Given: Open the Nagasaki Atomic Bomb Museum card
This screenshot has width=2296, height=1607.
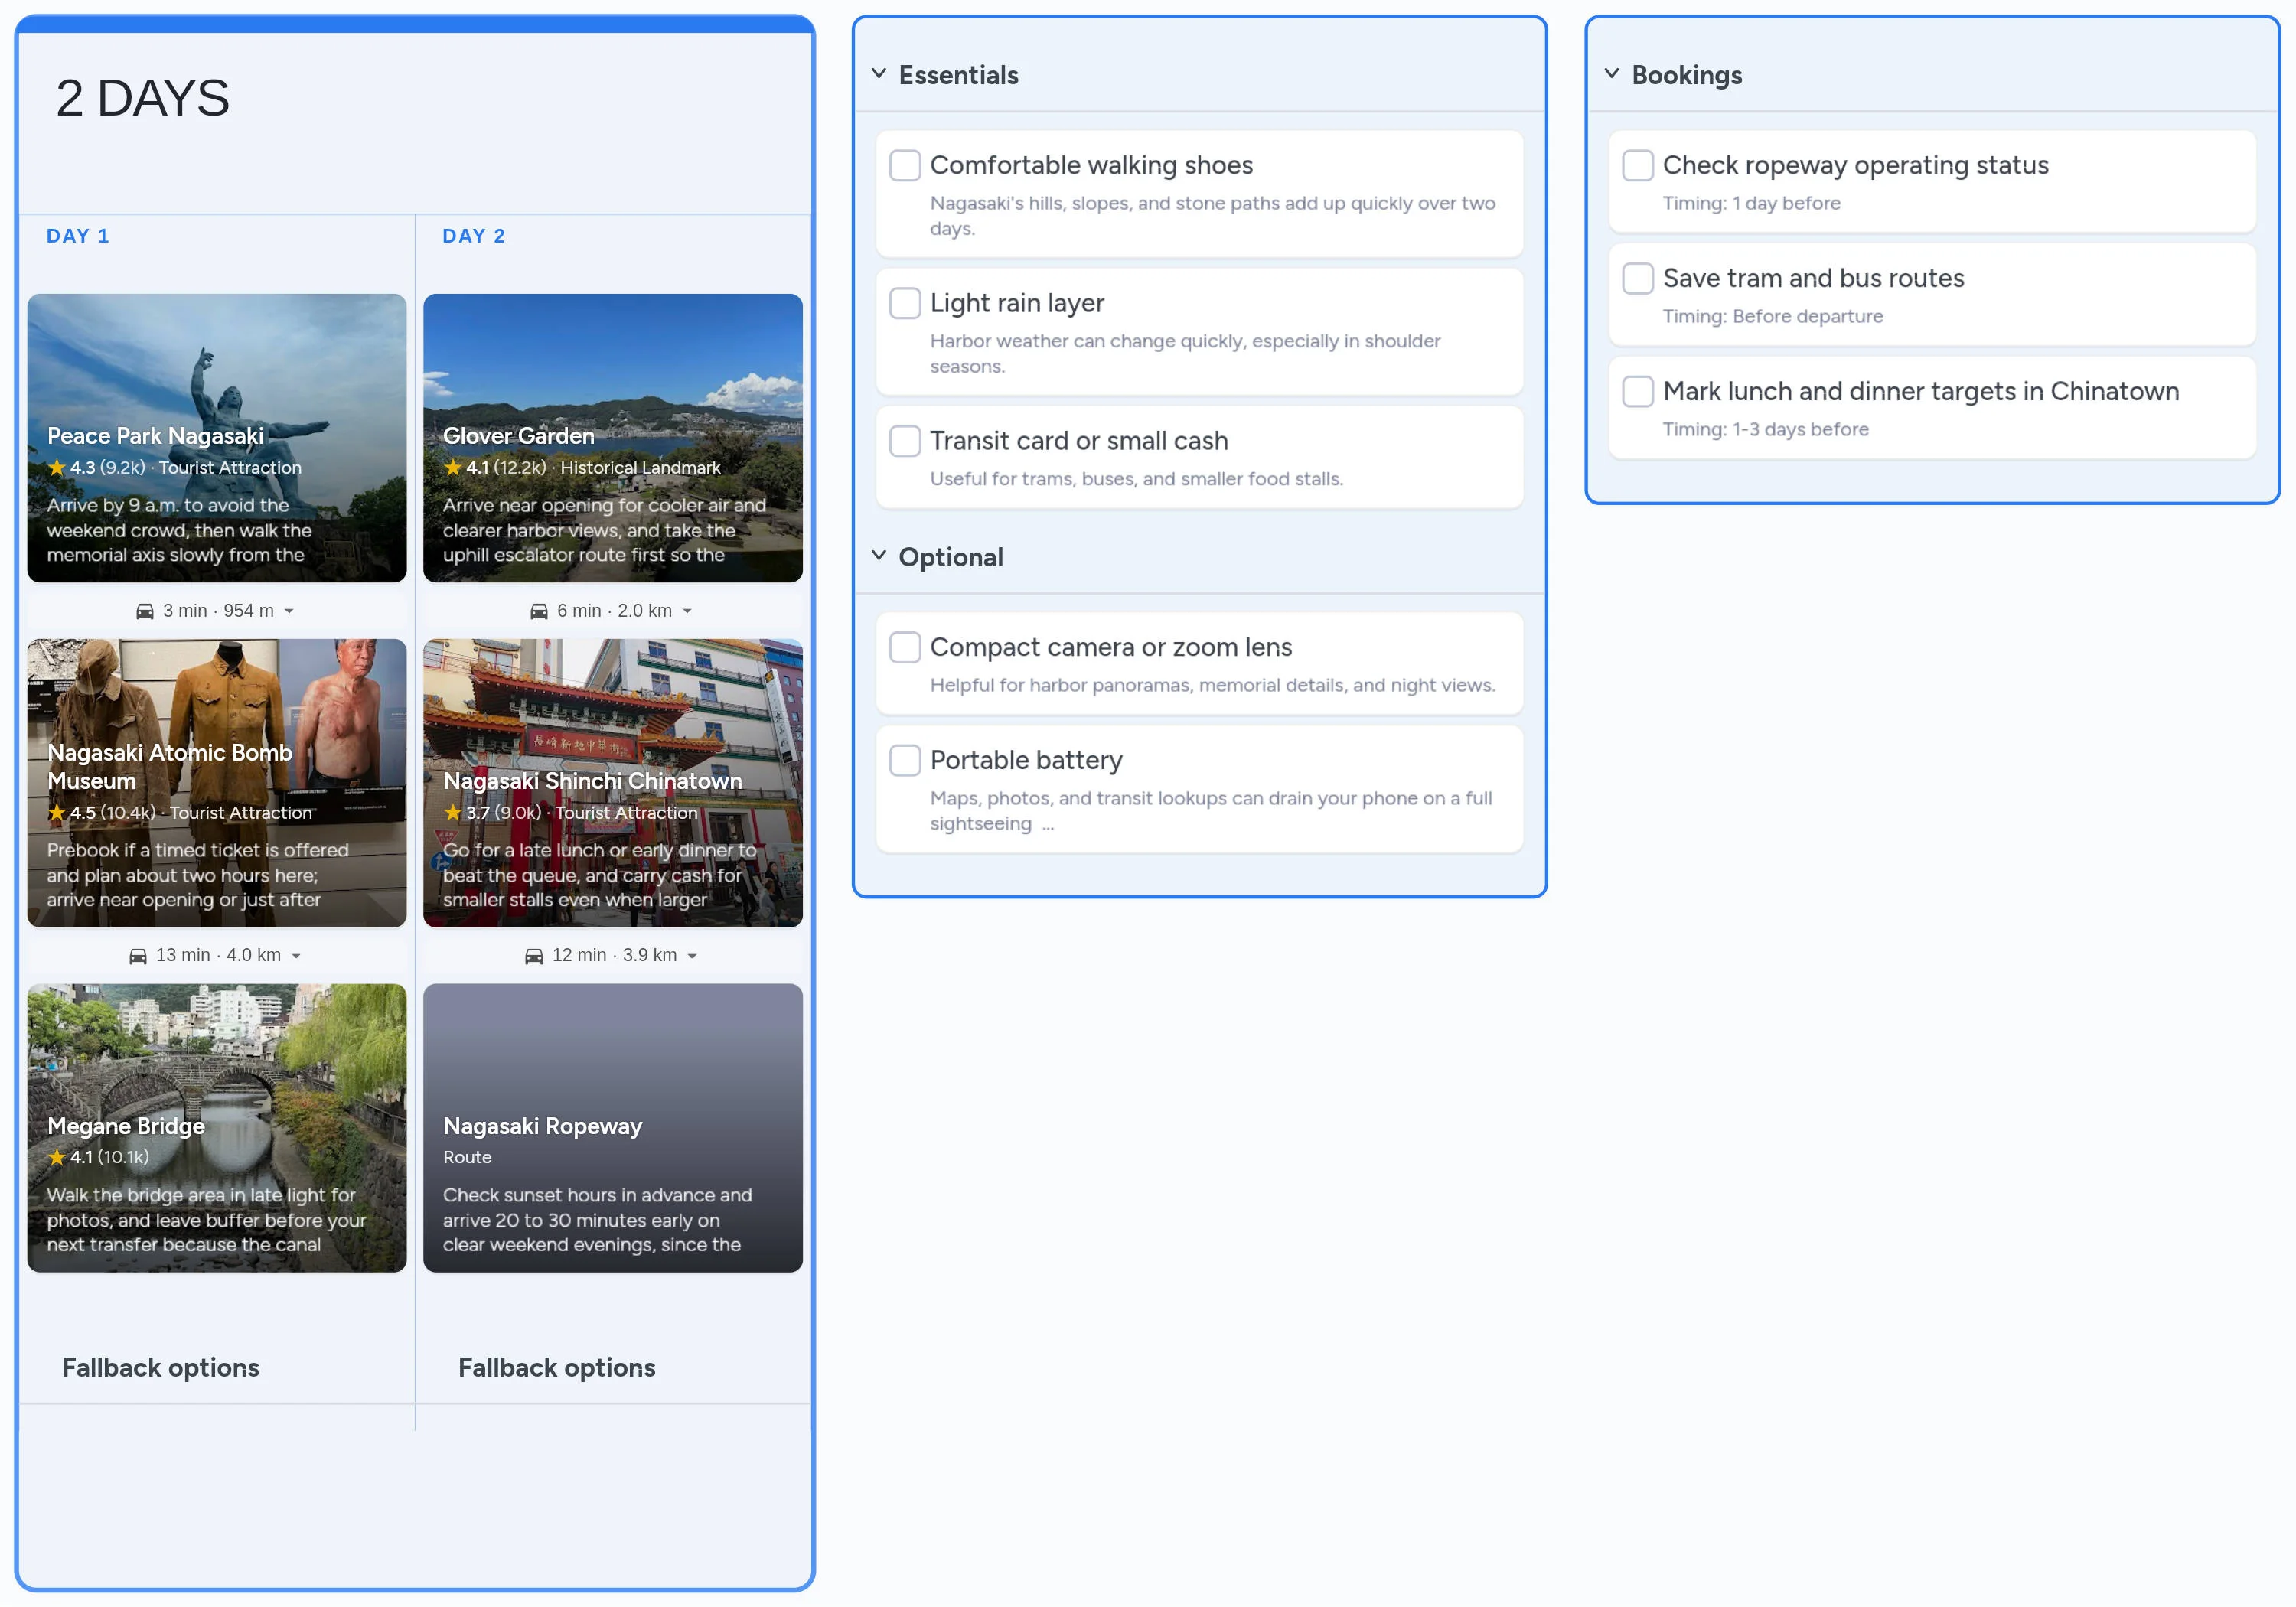Looking at the screenshot, I should (x=216, y=782).
